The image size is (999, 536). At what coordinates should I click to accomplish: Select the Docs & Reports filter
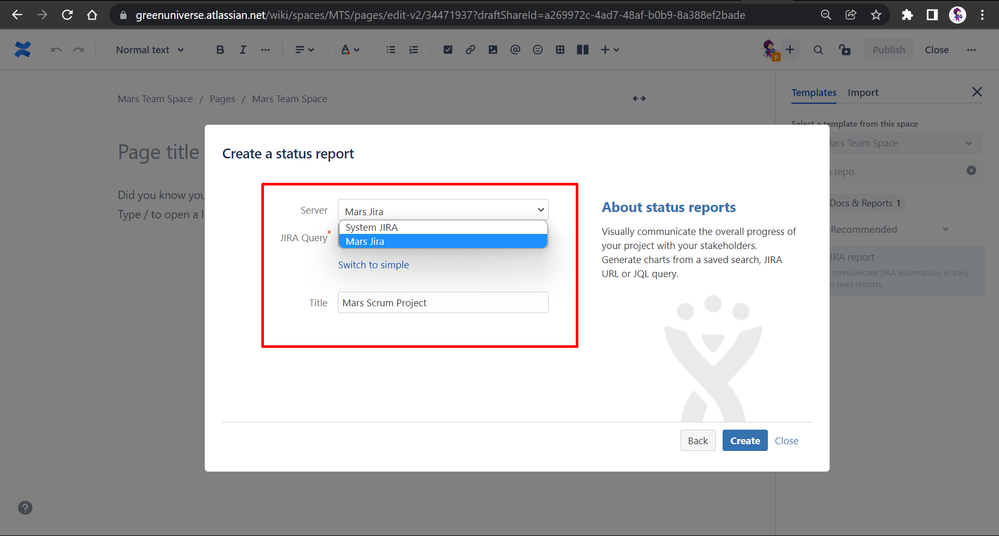865,203
